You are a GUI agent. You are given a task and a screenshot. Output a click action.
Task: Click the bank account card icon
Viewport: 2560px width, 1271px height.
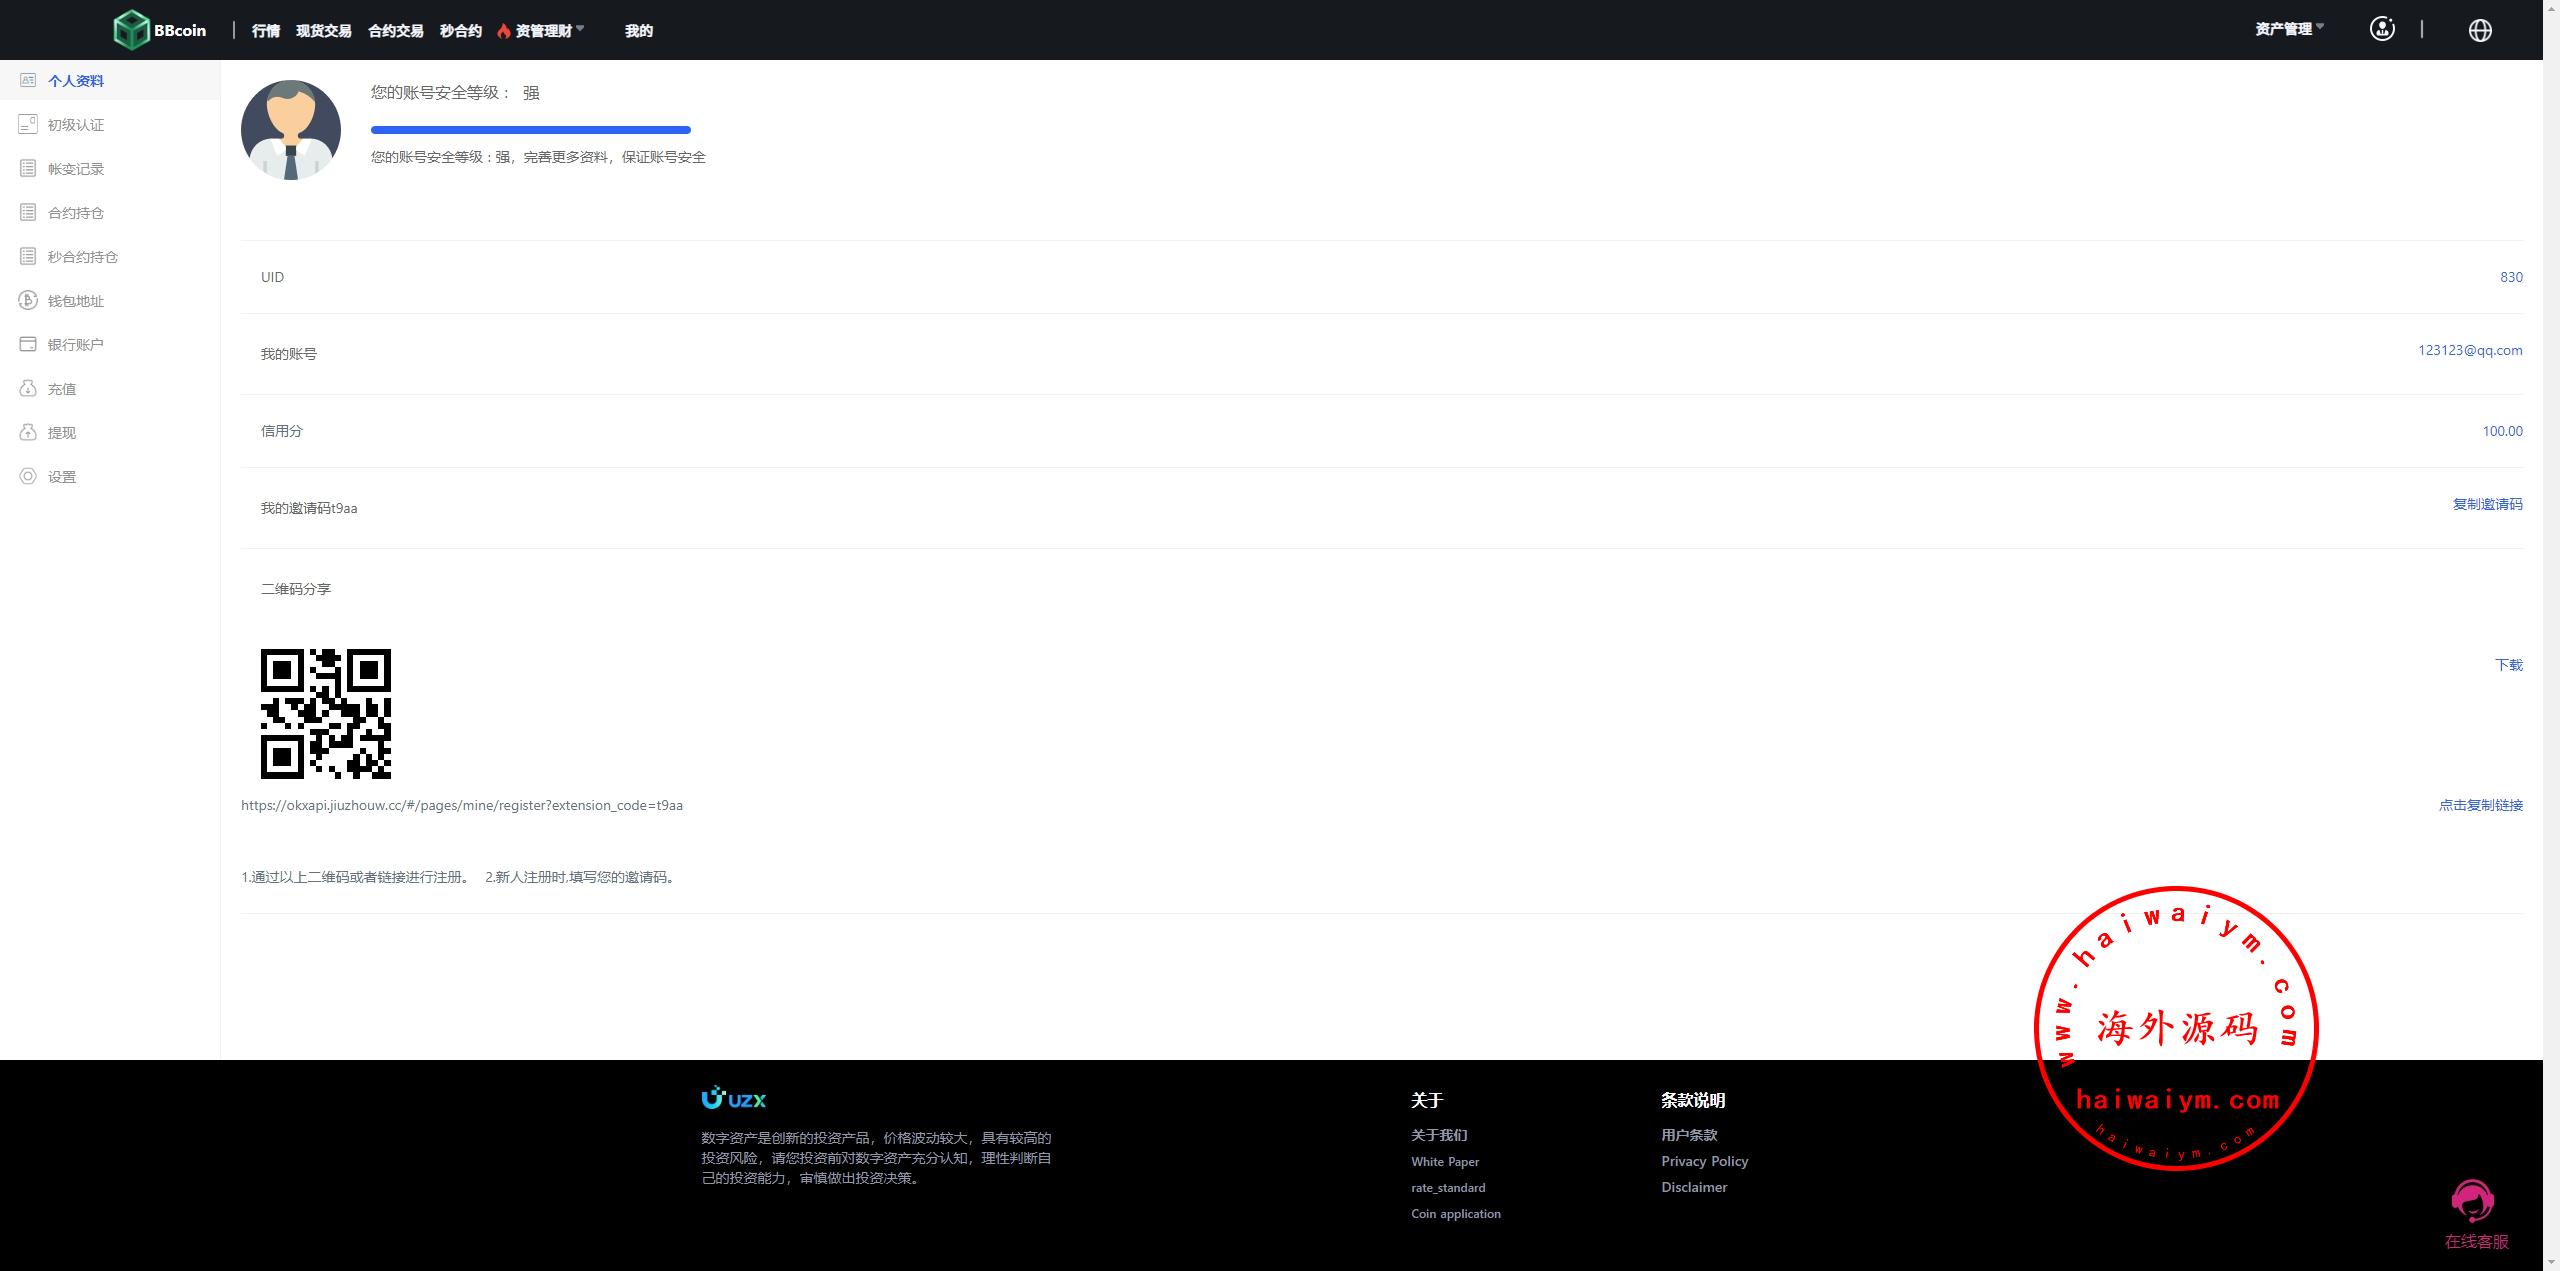[28, 345]
